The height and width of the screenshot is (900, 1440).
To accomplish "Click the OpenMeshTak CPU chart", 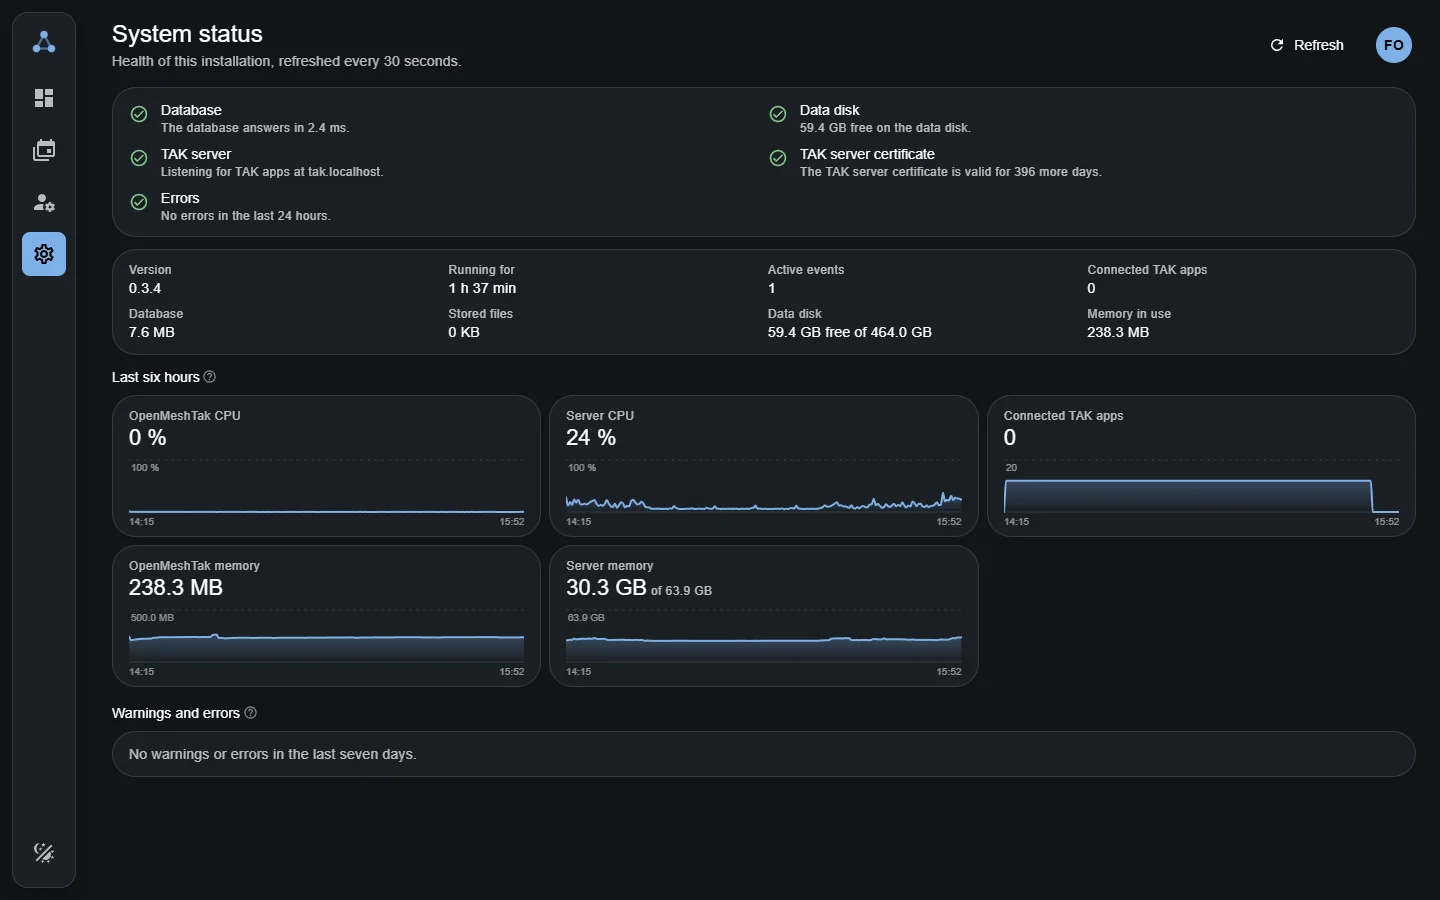I will (326, 494).
